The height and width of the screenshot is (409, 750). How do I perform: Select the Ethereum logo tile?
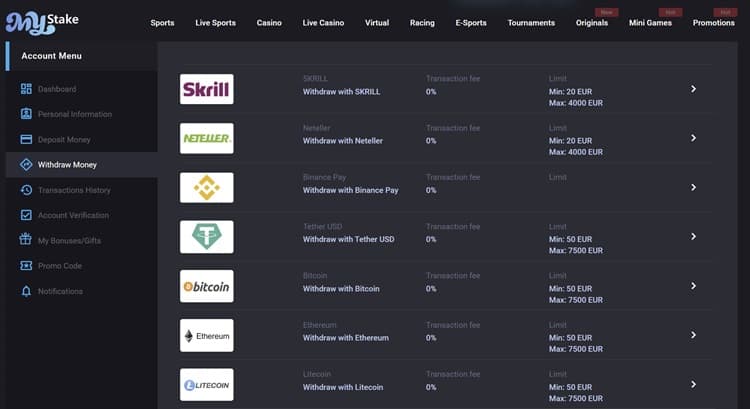pyautogui.click(x=207, y=335)
